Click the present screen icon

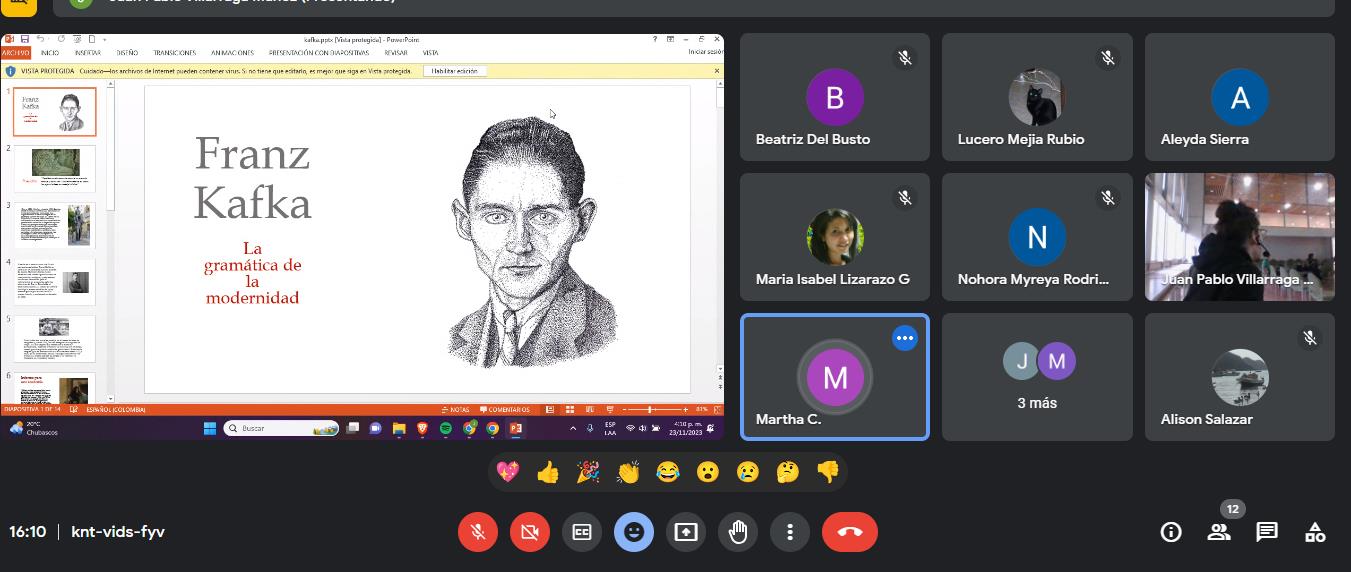[686, 532]
